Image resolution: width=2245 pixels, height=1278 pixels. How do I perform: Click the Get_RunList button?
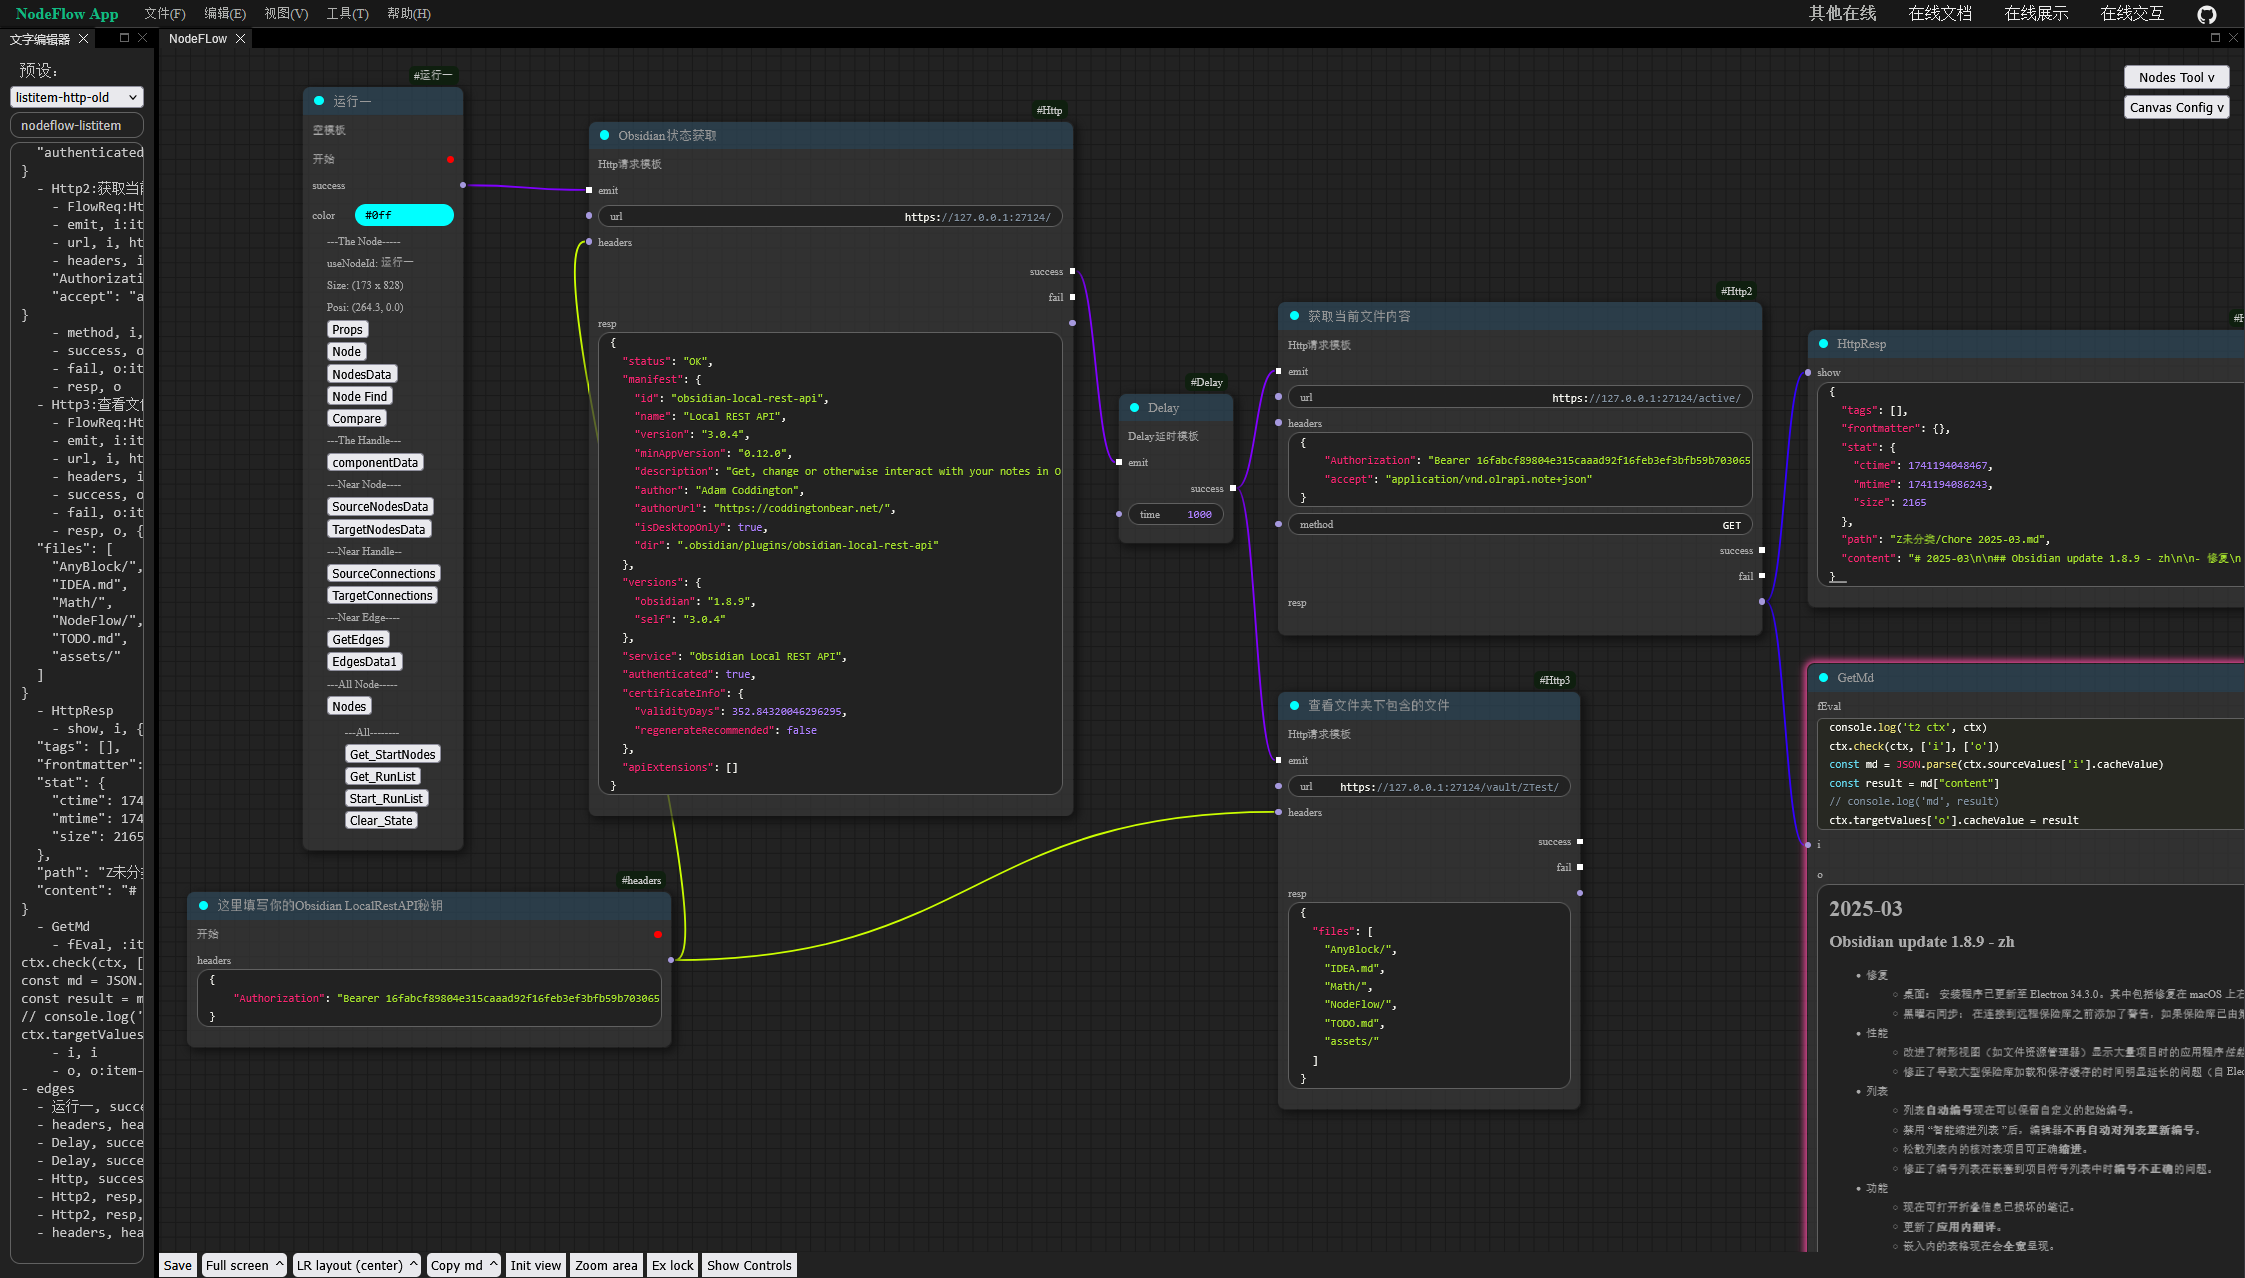pos(382,777)
